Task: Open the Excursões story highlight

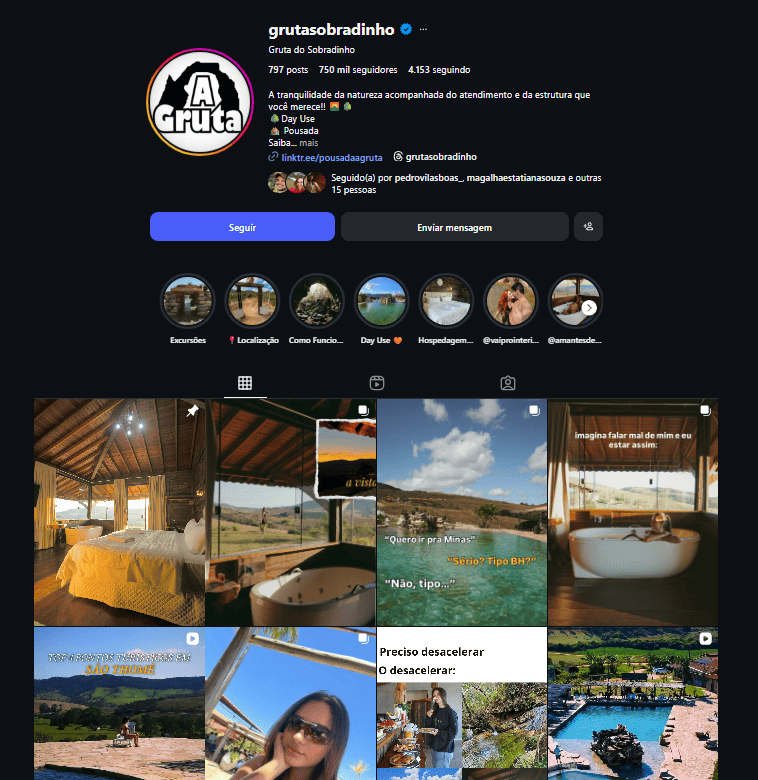Action: pyautogui.click(x=188, y=309)
